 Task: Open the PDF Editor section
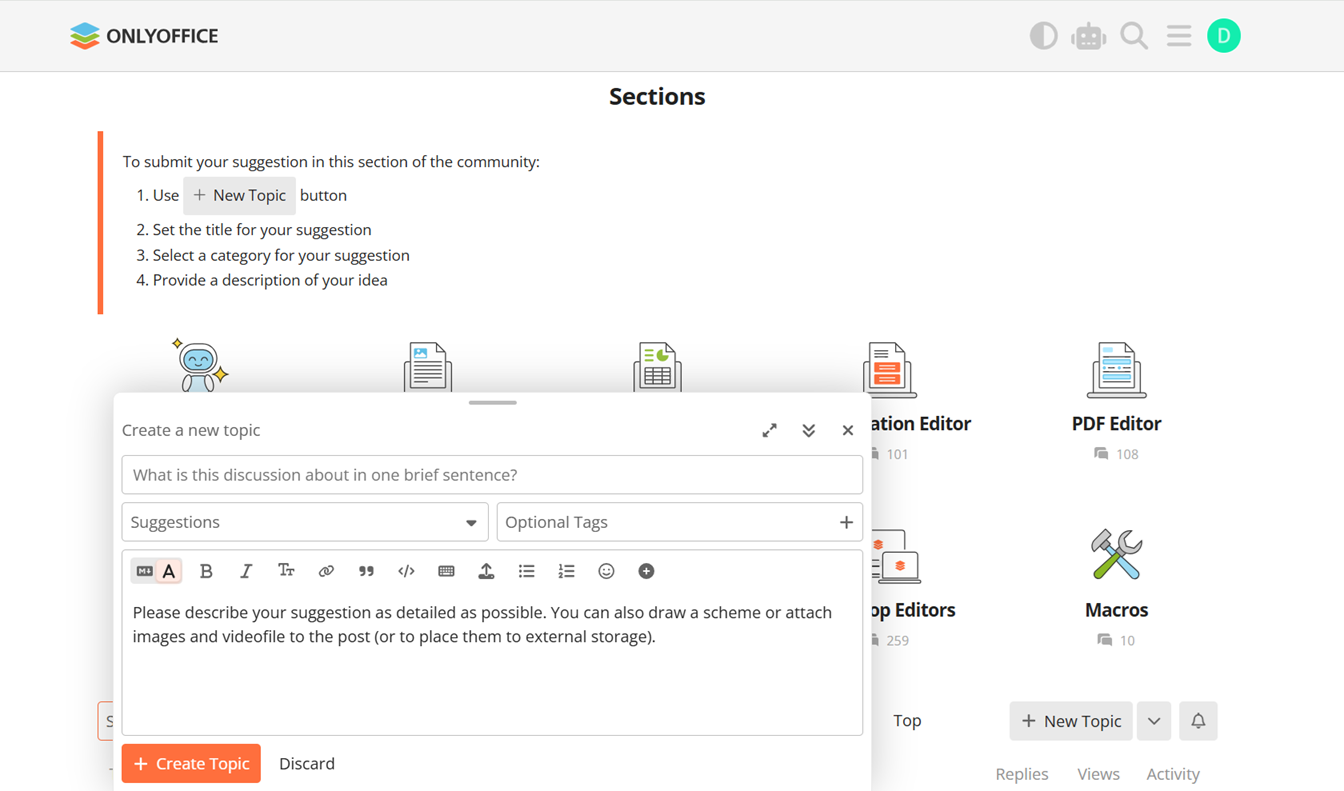pyautogui.click(x=1116, y=423)
